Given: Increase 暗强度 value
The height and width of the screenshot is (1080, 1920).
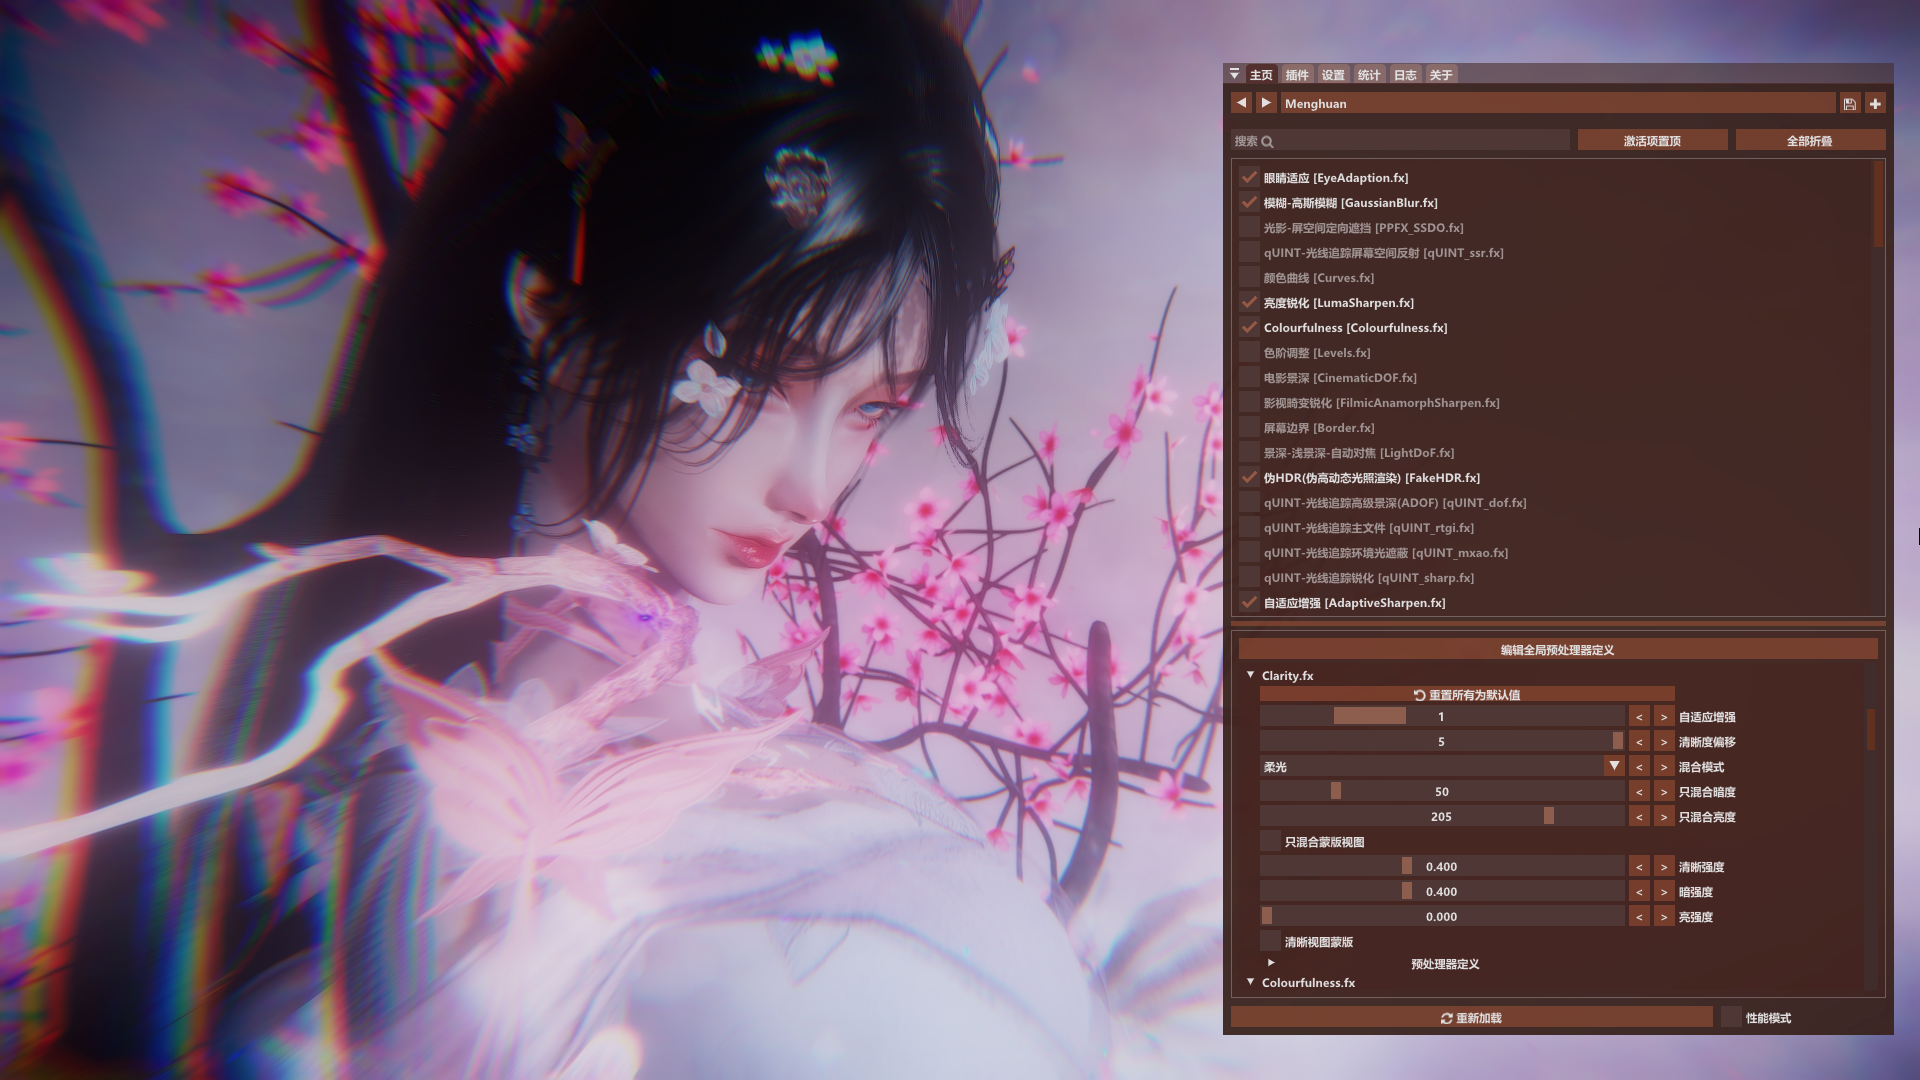Looking at the screenshot, I should 1664,892.
